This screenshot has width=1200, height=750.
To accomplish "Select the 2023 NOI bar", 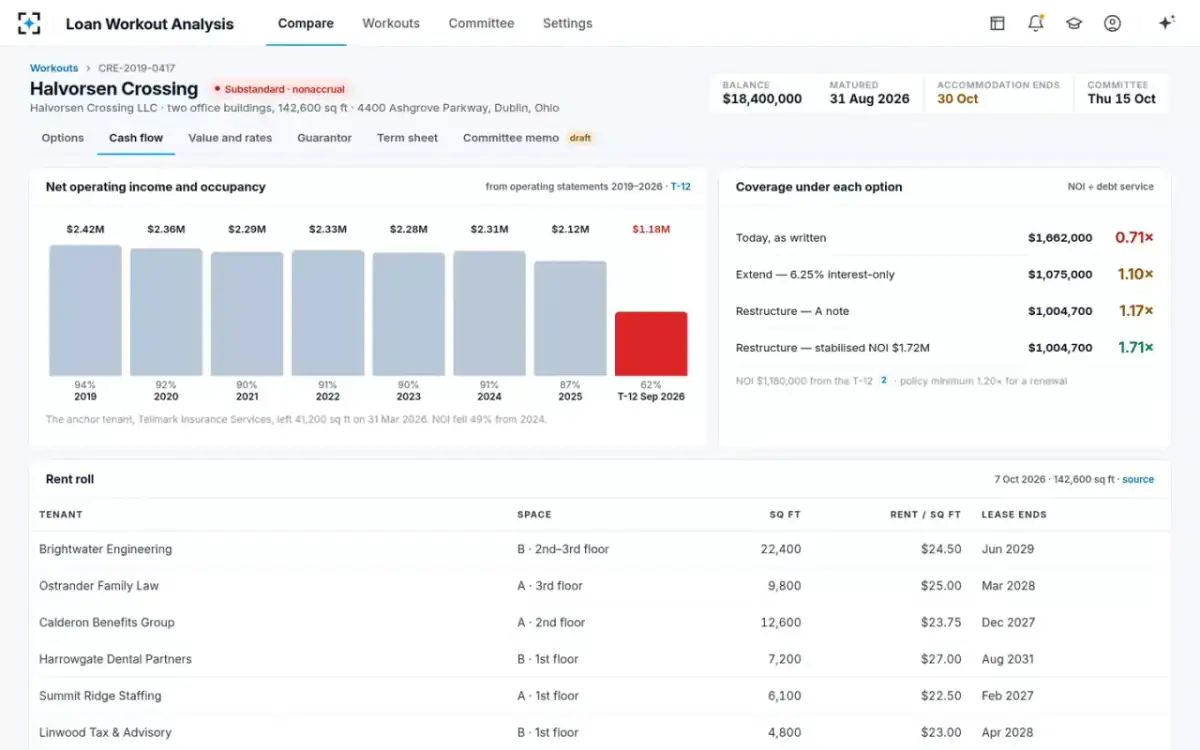I will point(409,314).
